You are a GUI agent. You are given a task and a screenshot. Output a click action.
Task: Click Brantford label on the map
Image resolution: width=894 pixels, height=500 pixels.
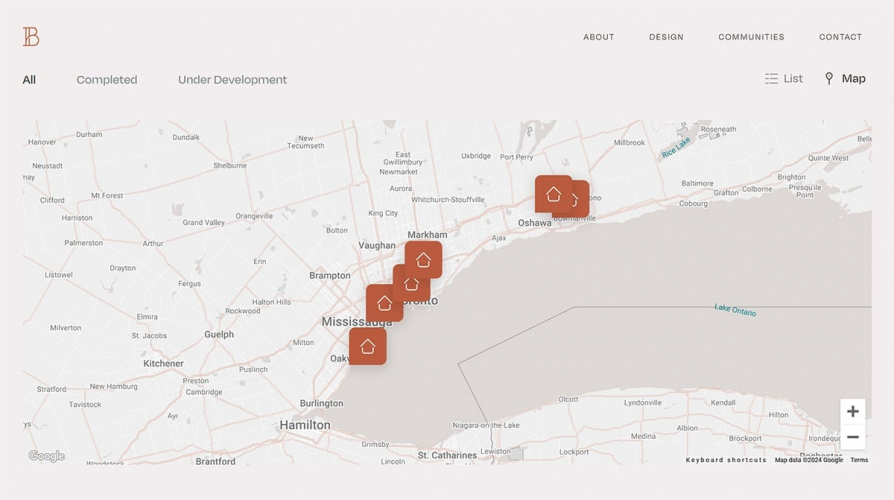click(x=215, y=461)
